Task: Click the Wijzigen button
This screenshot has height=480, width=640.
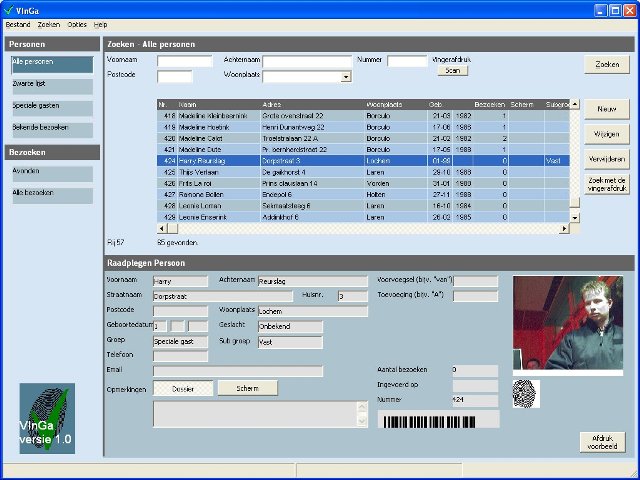Action: [606, 133]
